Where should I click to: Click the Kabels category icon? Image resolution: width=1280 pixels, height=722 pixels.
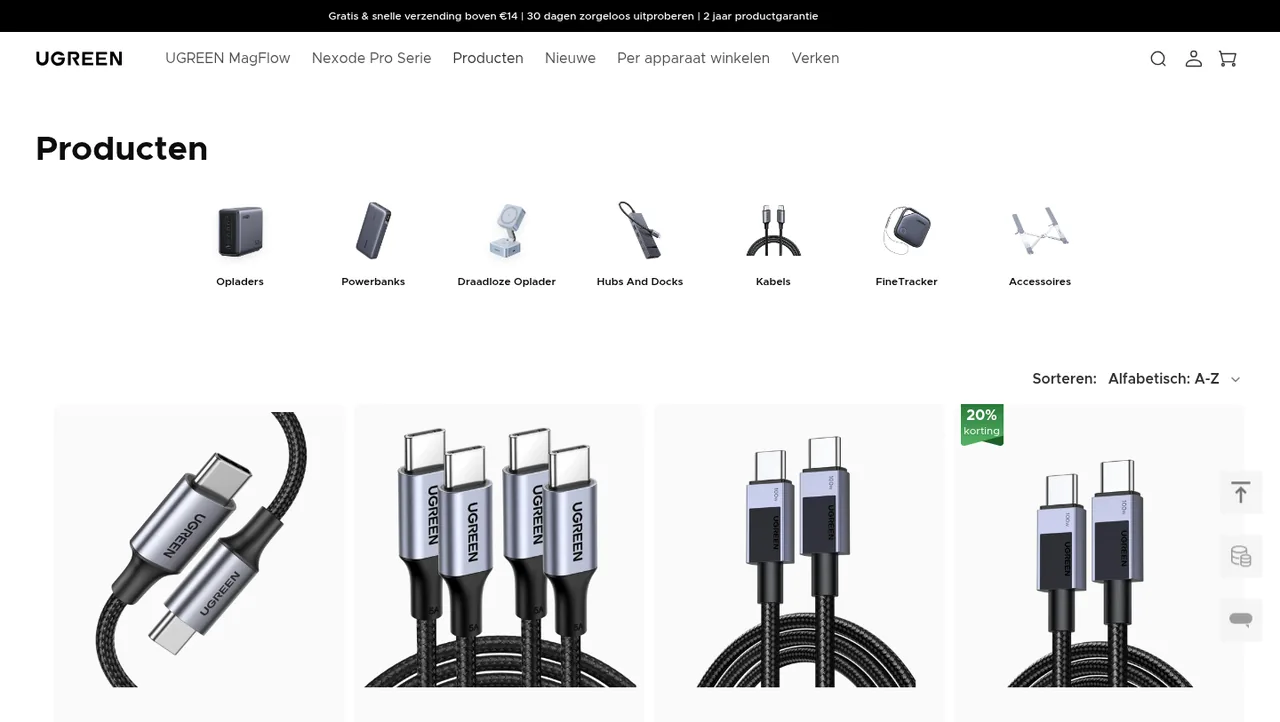(773, 231)
